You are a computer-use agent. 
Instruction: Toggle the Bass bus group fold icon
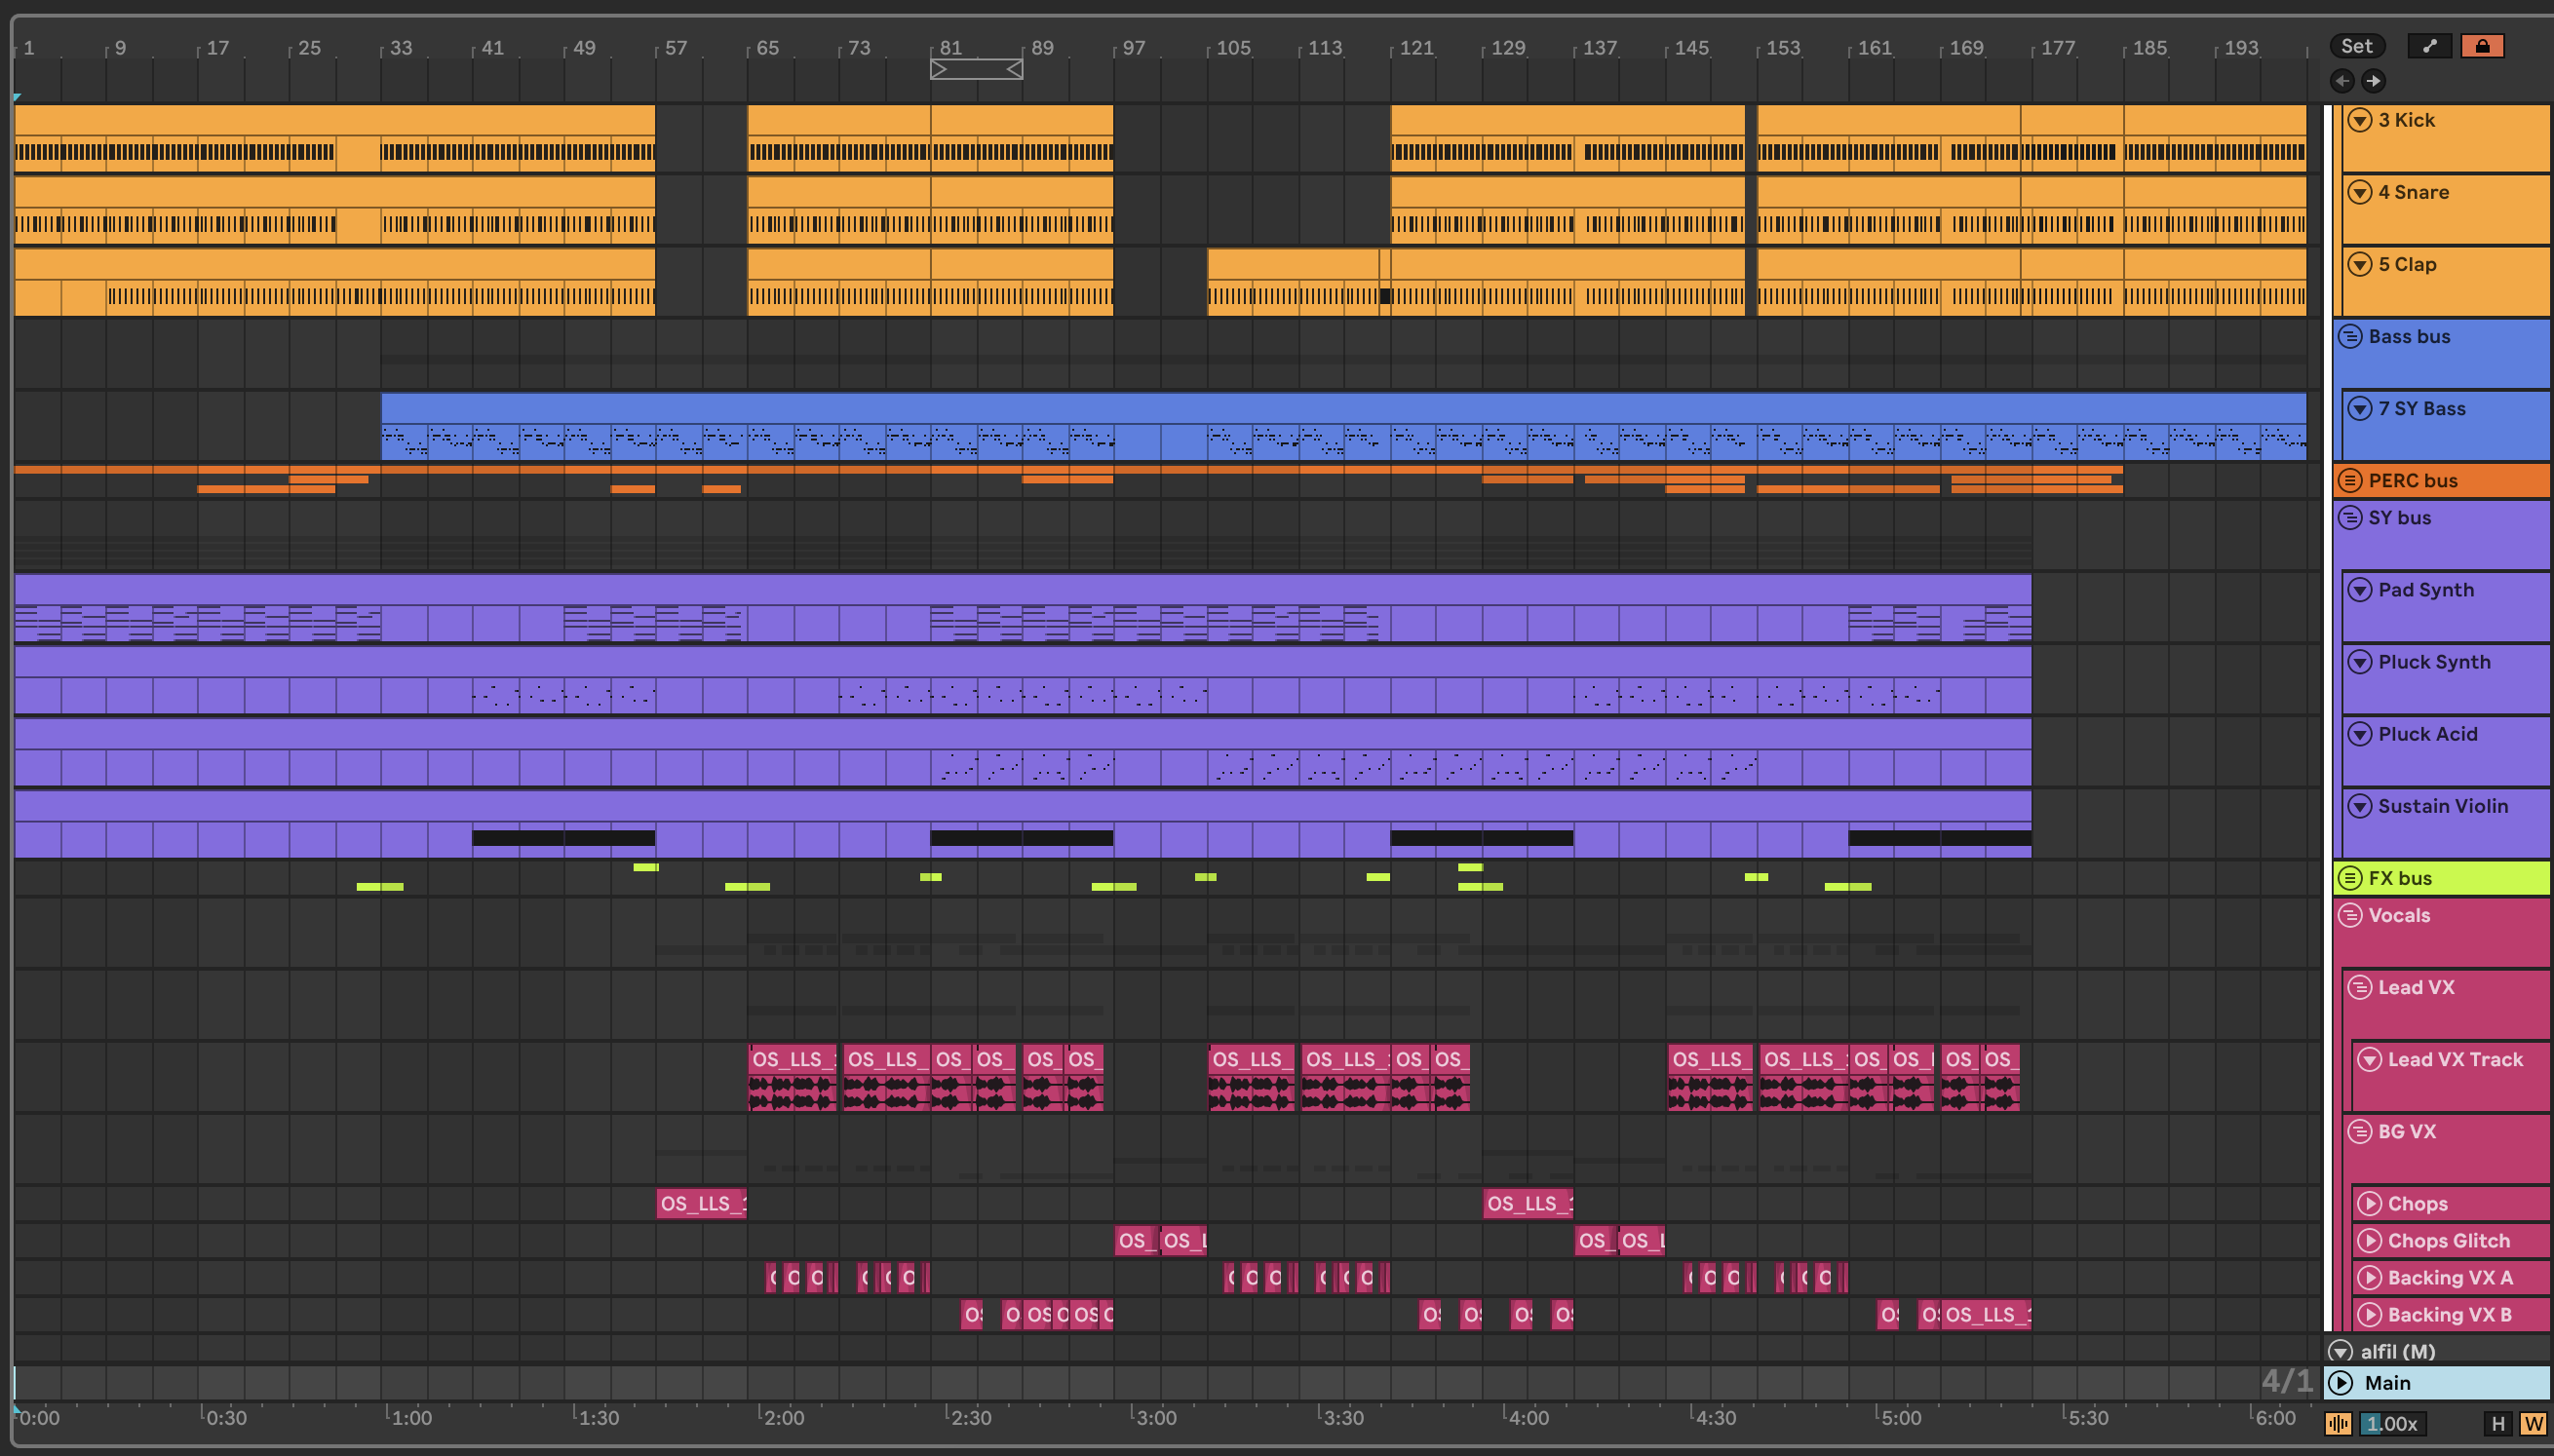coord(2350,336)
